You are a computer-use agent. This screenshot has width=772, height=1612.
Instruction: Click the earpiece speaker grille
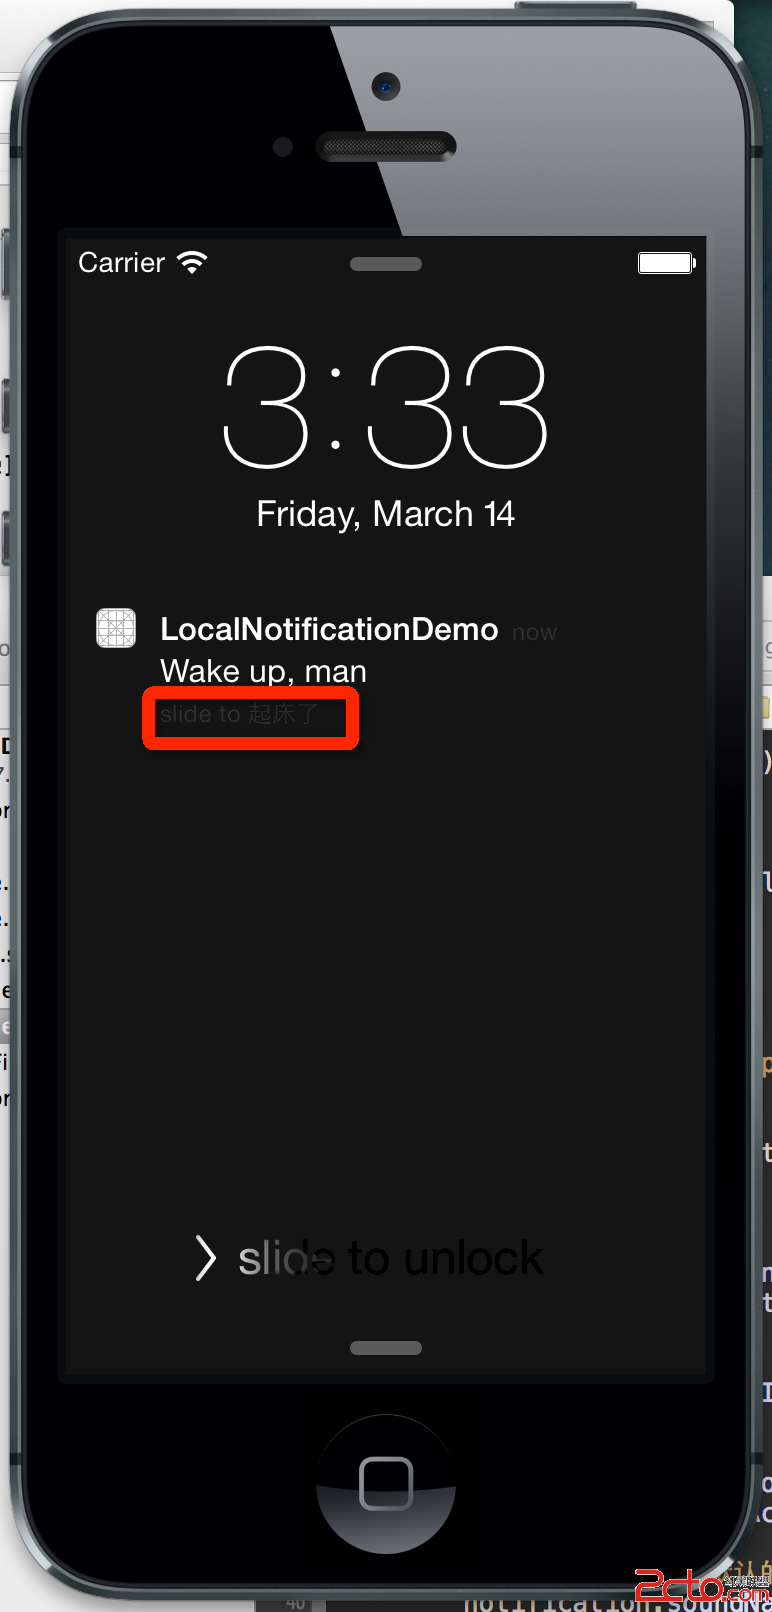(386, 147)
